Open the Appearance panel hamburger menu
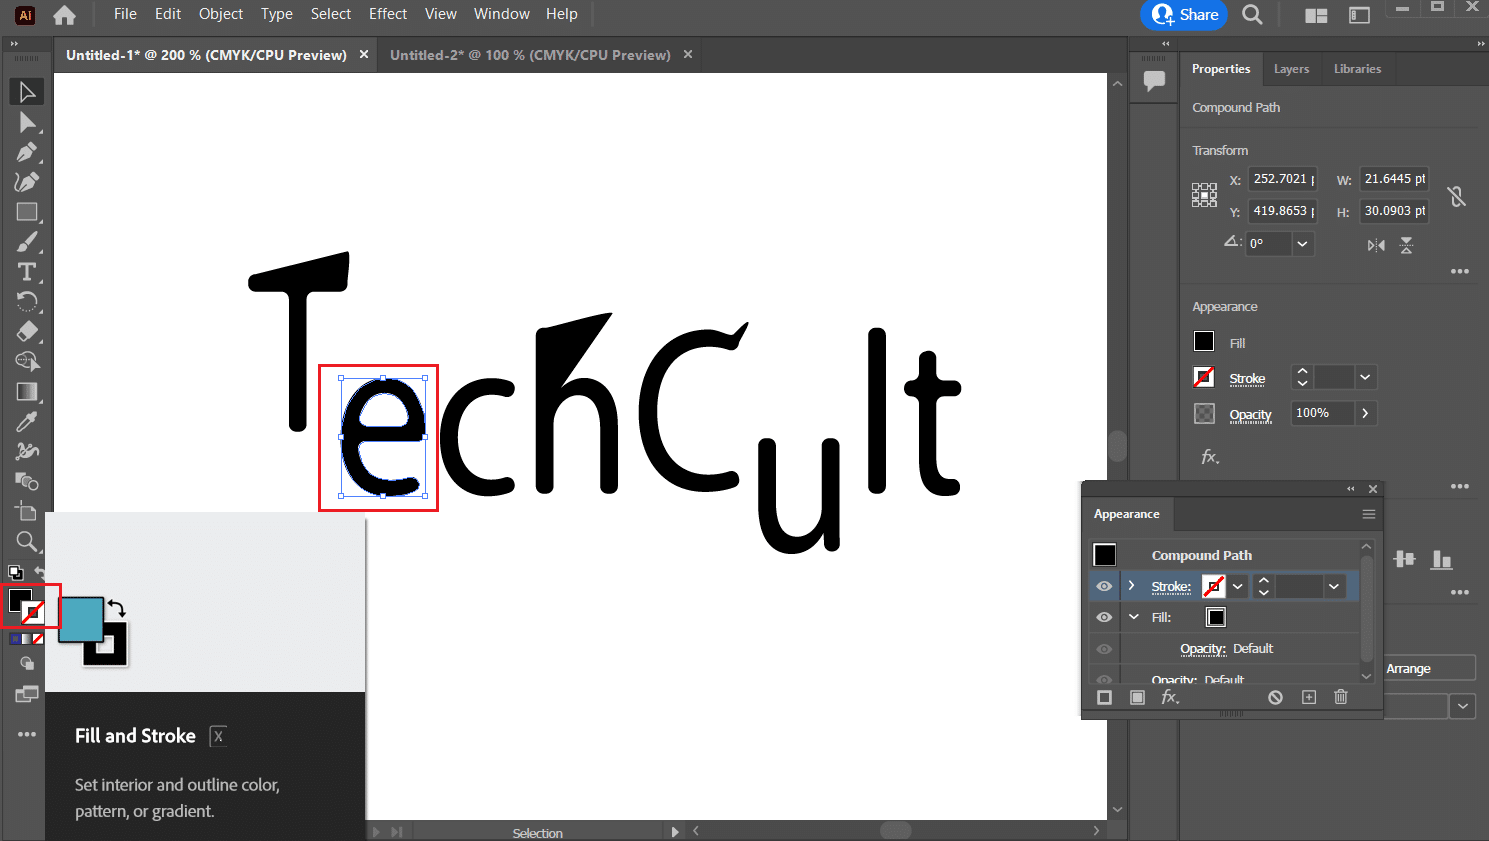1489x841 pixels. click(x=1369, y=514)
